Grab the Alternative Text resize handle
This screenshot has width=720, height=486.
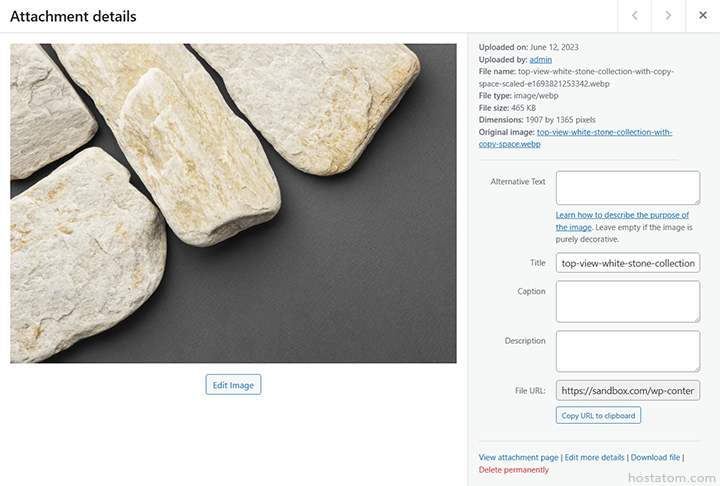point(696,200)
